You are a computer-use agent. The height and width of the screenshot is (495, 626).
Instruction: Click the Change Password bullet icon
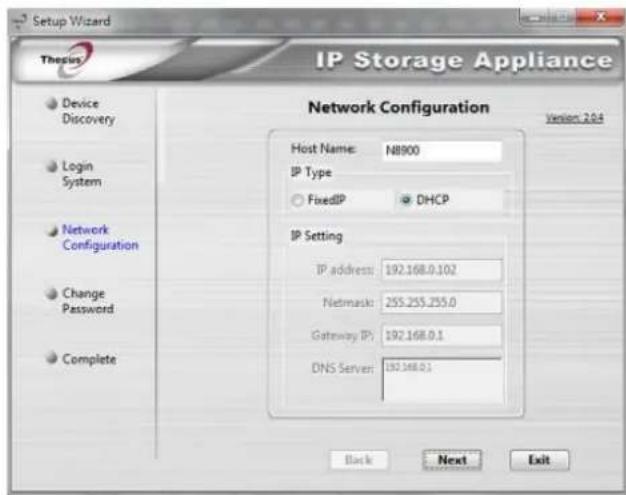(52, 294)
